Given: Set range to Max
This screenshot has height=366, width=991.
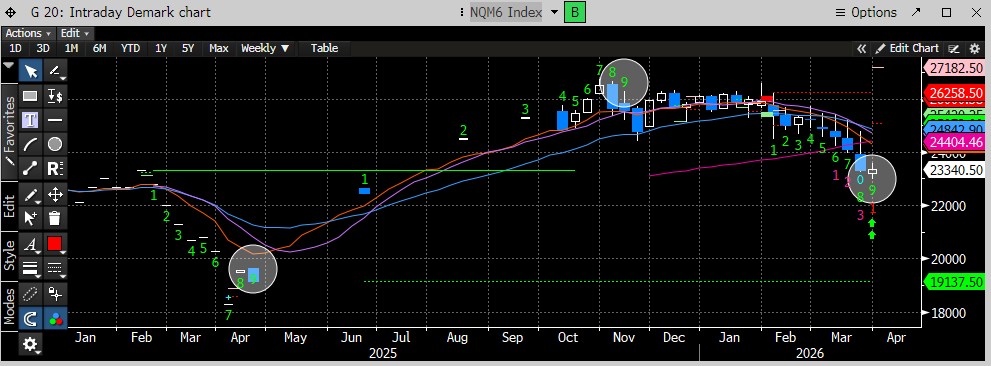Looking at the screenshot, I should (219, 48).
